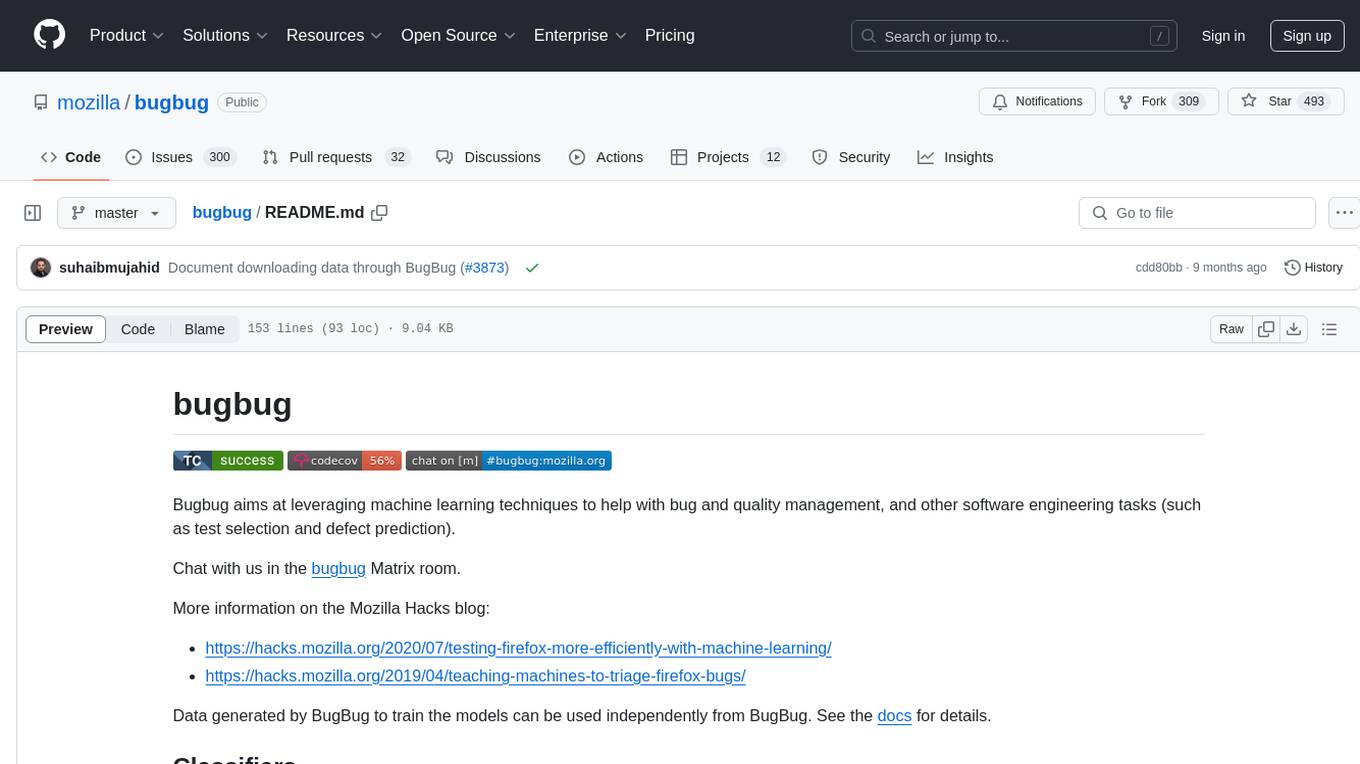Open commit cdd80bb
The width and height of the screenshot is (1360, 764).
[x=1159, y=268]
